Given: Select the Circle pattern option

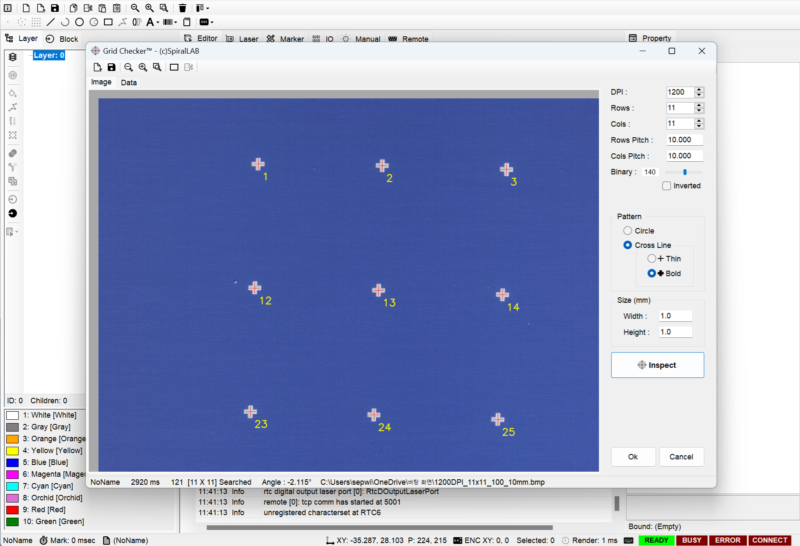Looking at the screenshot, I should 628,231.
